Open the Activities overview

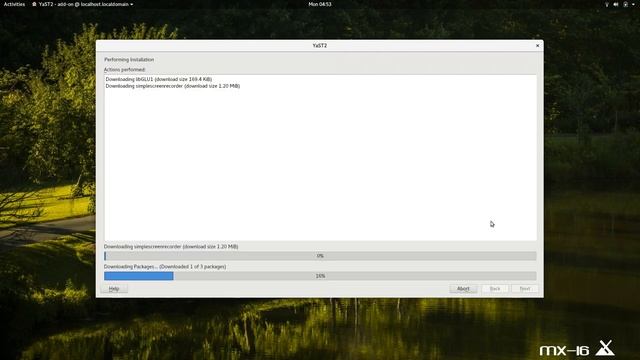coord(14,4)
